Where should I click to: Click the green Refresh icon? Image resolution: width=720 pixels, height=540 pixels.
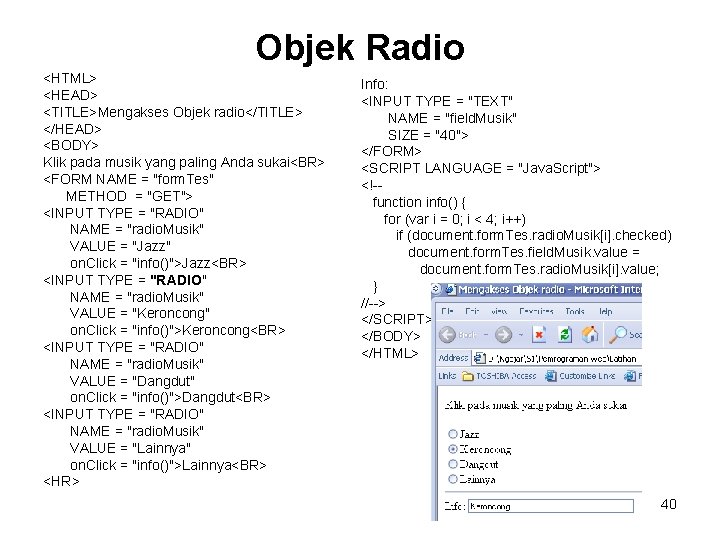[x=564, y=334]
